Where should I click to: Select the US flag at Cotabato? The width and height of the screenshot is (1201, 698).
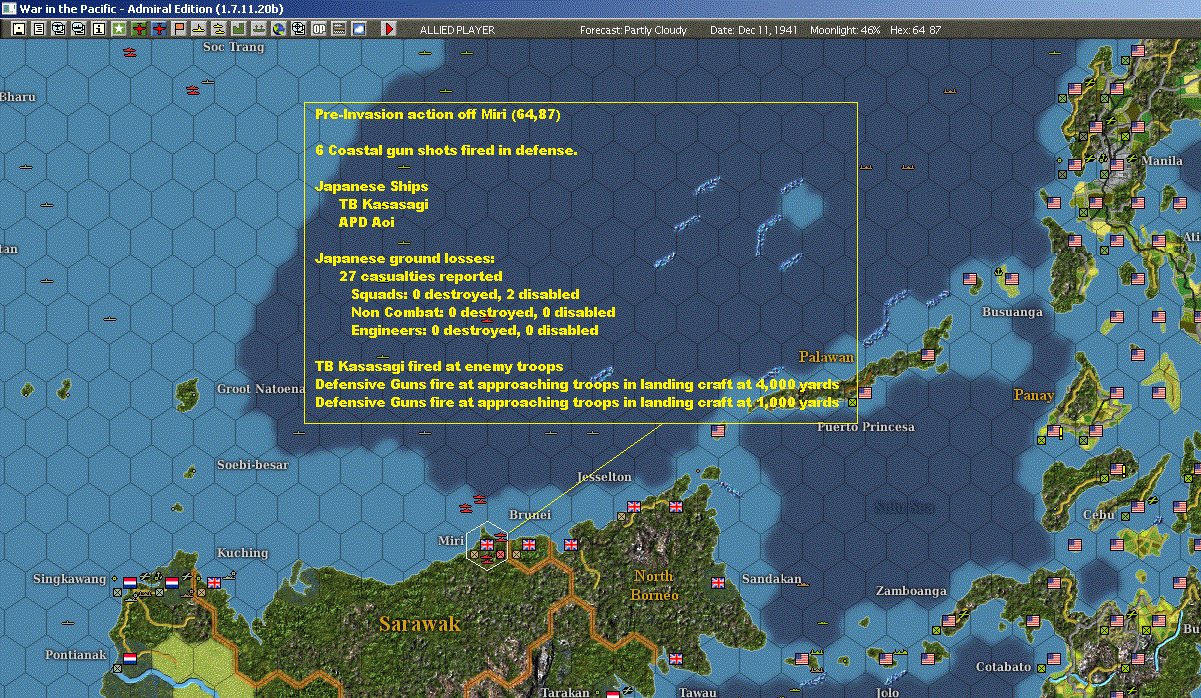(x=1053, y=659)
